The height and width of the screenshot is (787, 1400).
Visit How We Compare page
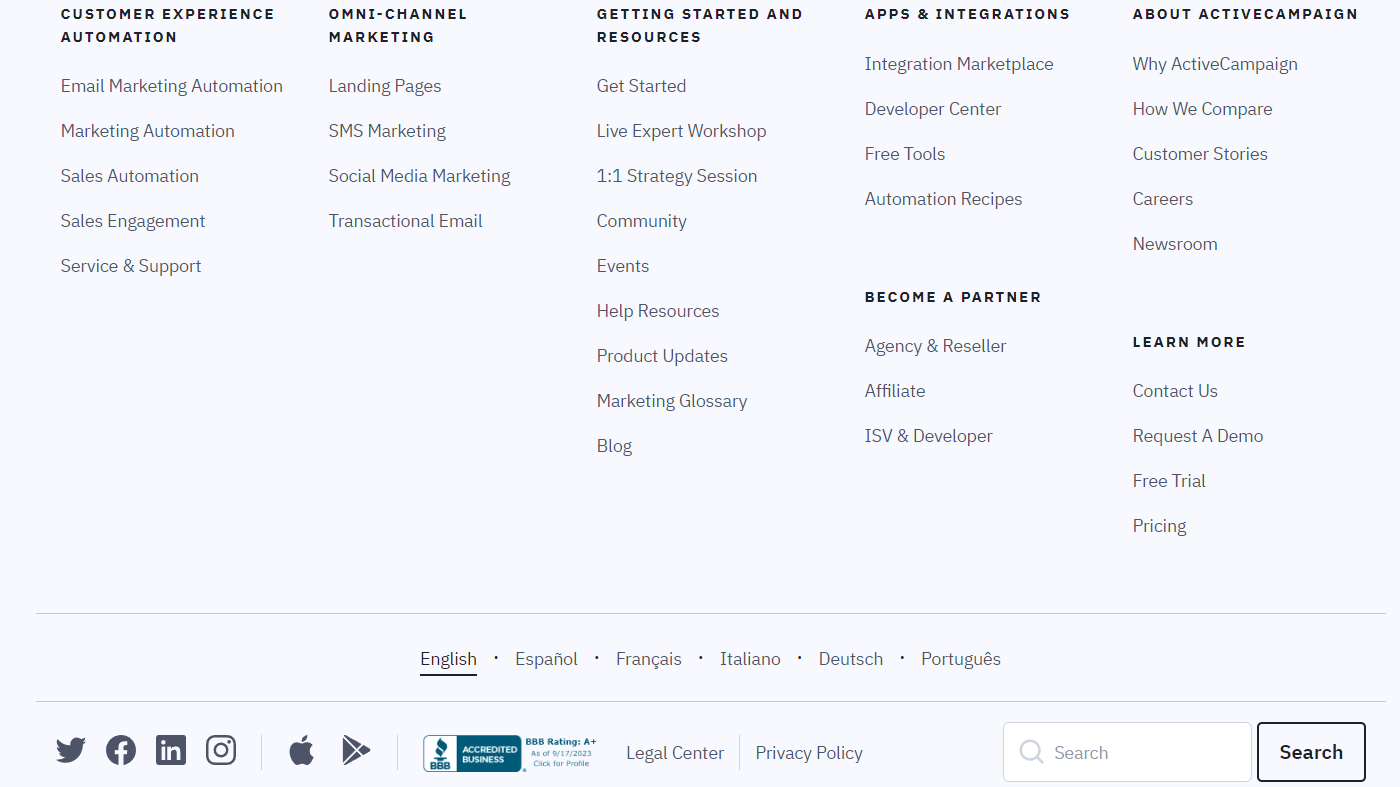(1203, 109)
